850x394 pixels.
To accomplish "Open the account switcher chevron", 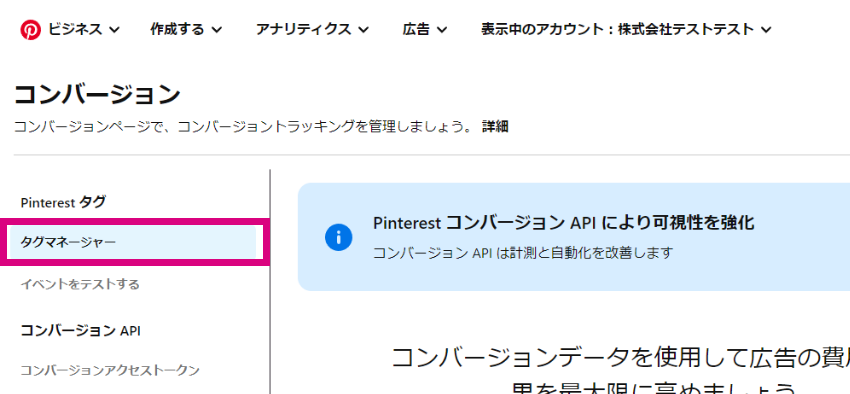I will 766,30.
